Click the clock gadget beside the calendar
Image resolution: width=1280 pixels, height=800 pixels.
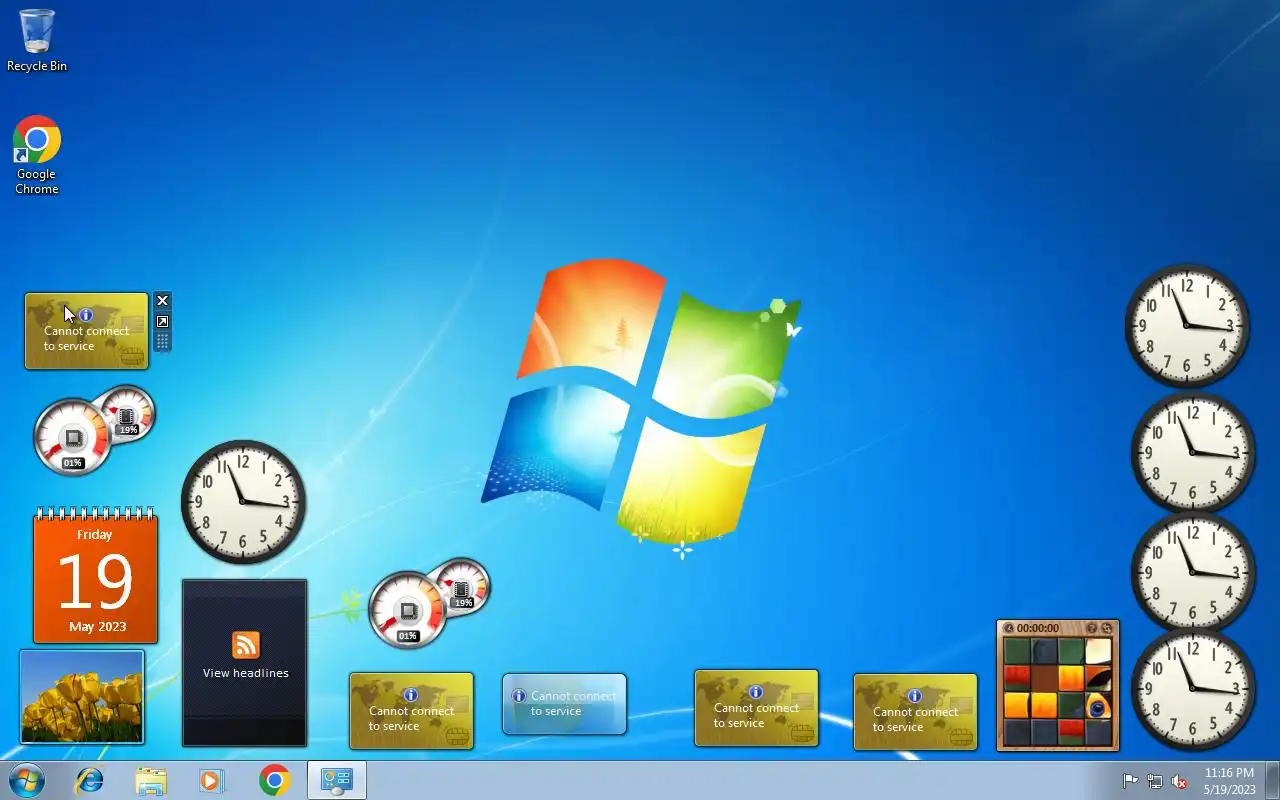pyautogui.click(x=243, y=501)
